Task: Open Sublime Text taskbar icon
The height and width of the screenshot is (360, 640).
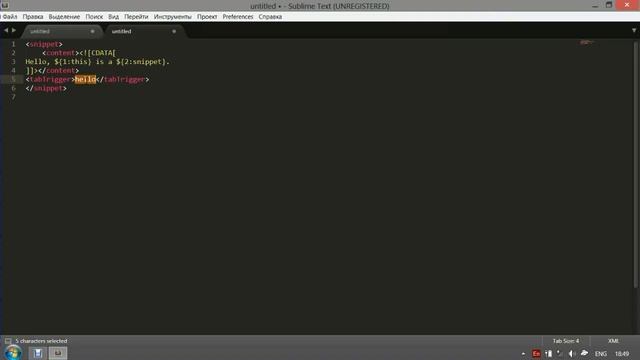Action: tap(58, 353)
